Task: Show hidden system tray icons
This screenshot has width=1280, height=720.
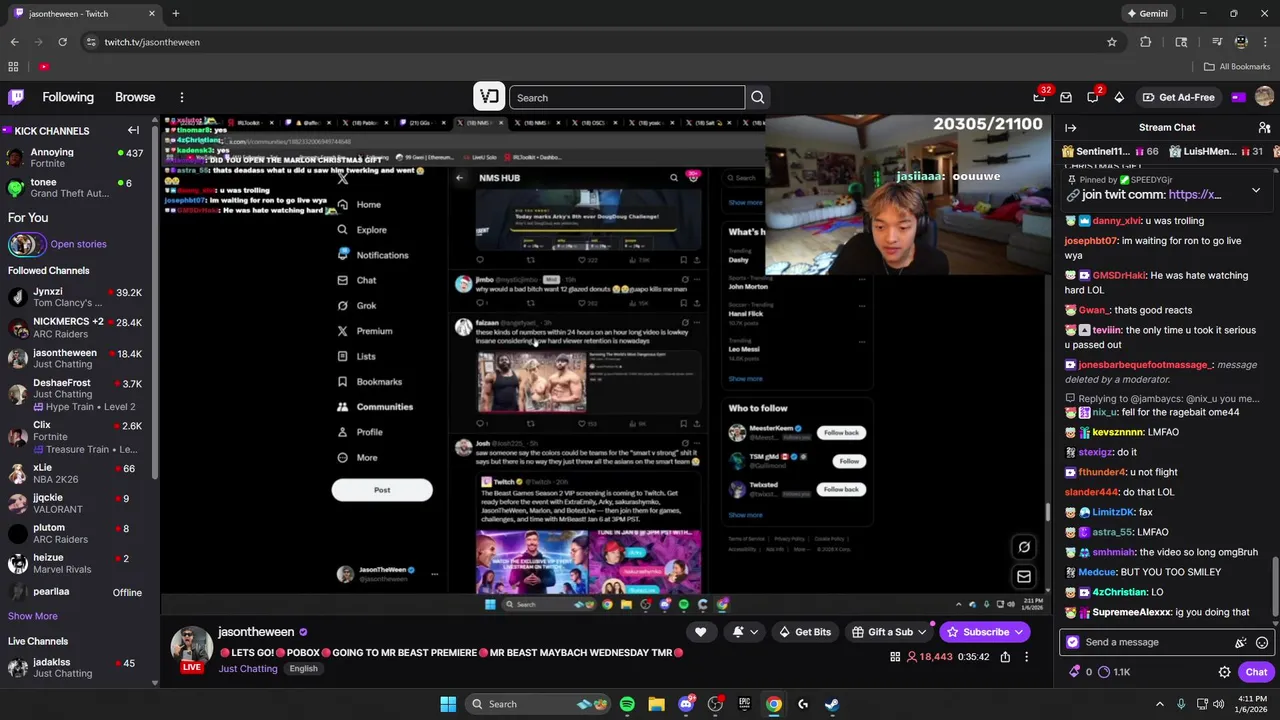Action: tap(1159, 704)
